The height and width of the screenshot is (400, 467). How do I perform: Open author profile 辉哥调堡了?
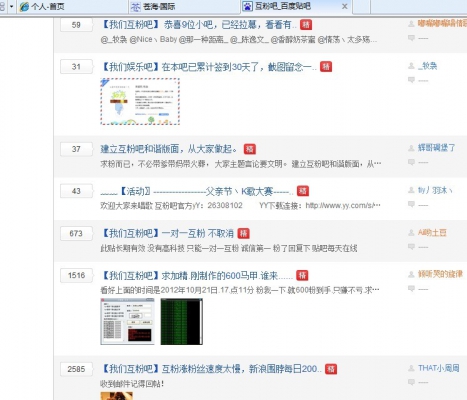pos(436,148)
